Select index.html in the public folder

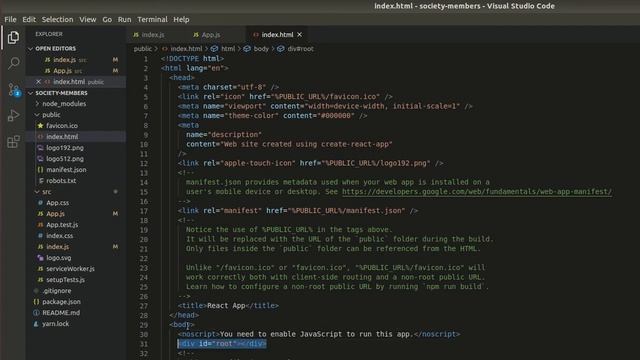tap(62, 137)
